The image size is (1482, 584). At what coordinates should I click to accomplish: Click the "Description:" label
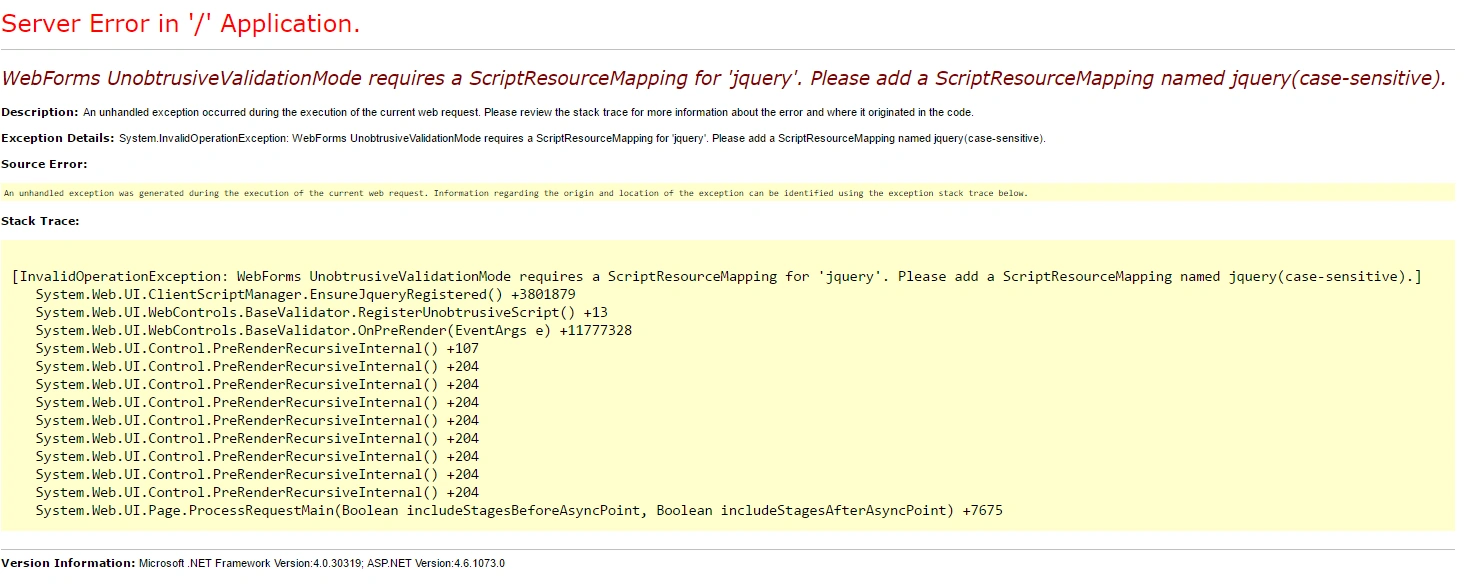[x=40, y=112]
